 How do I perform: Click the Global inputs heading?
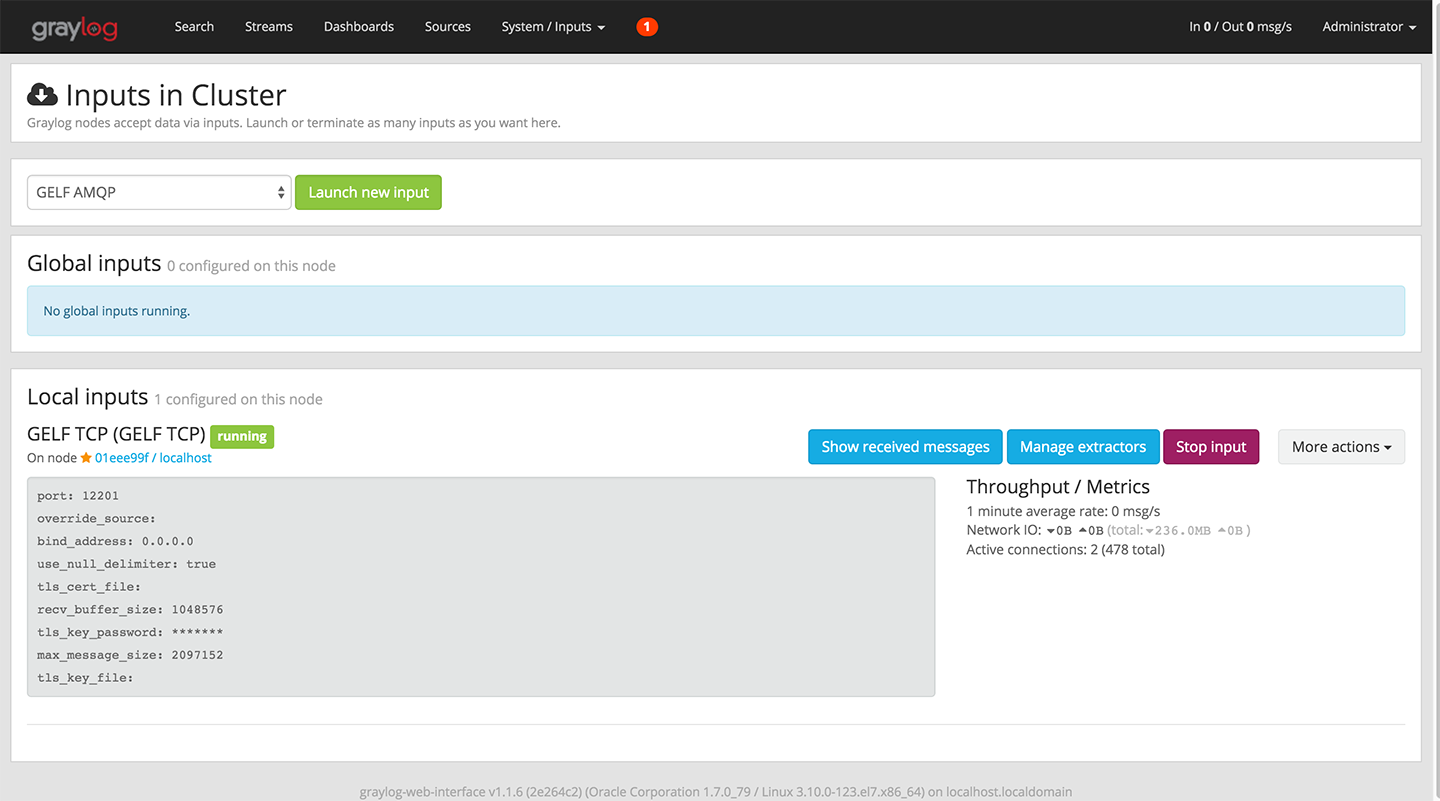pyautogui.click(x=94, y=263)
